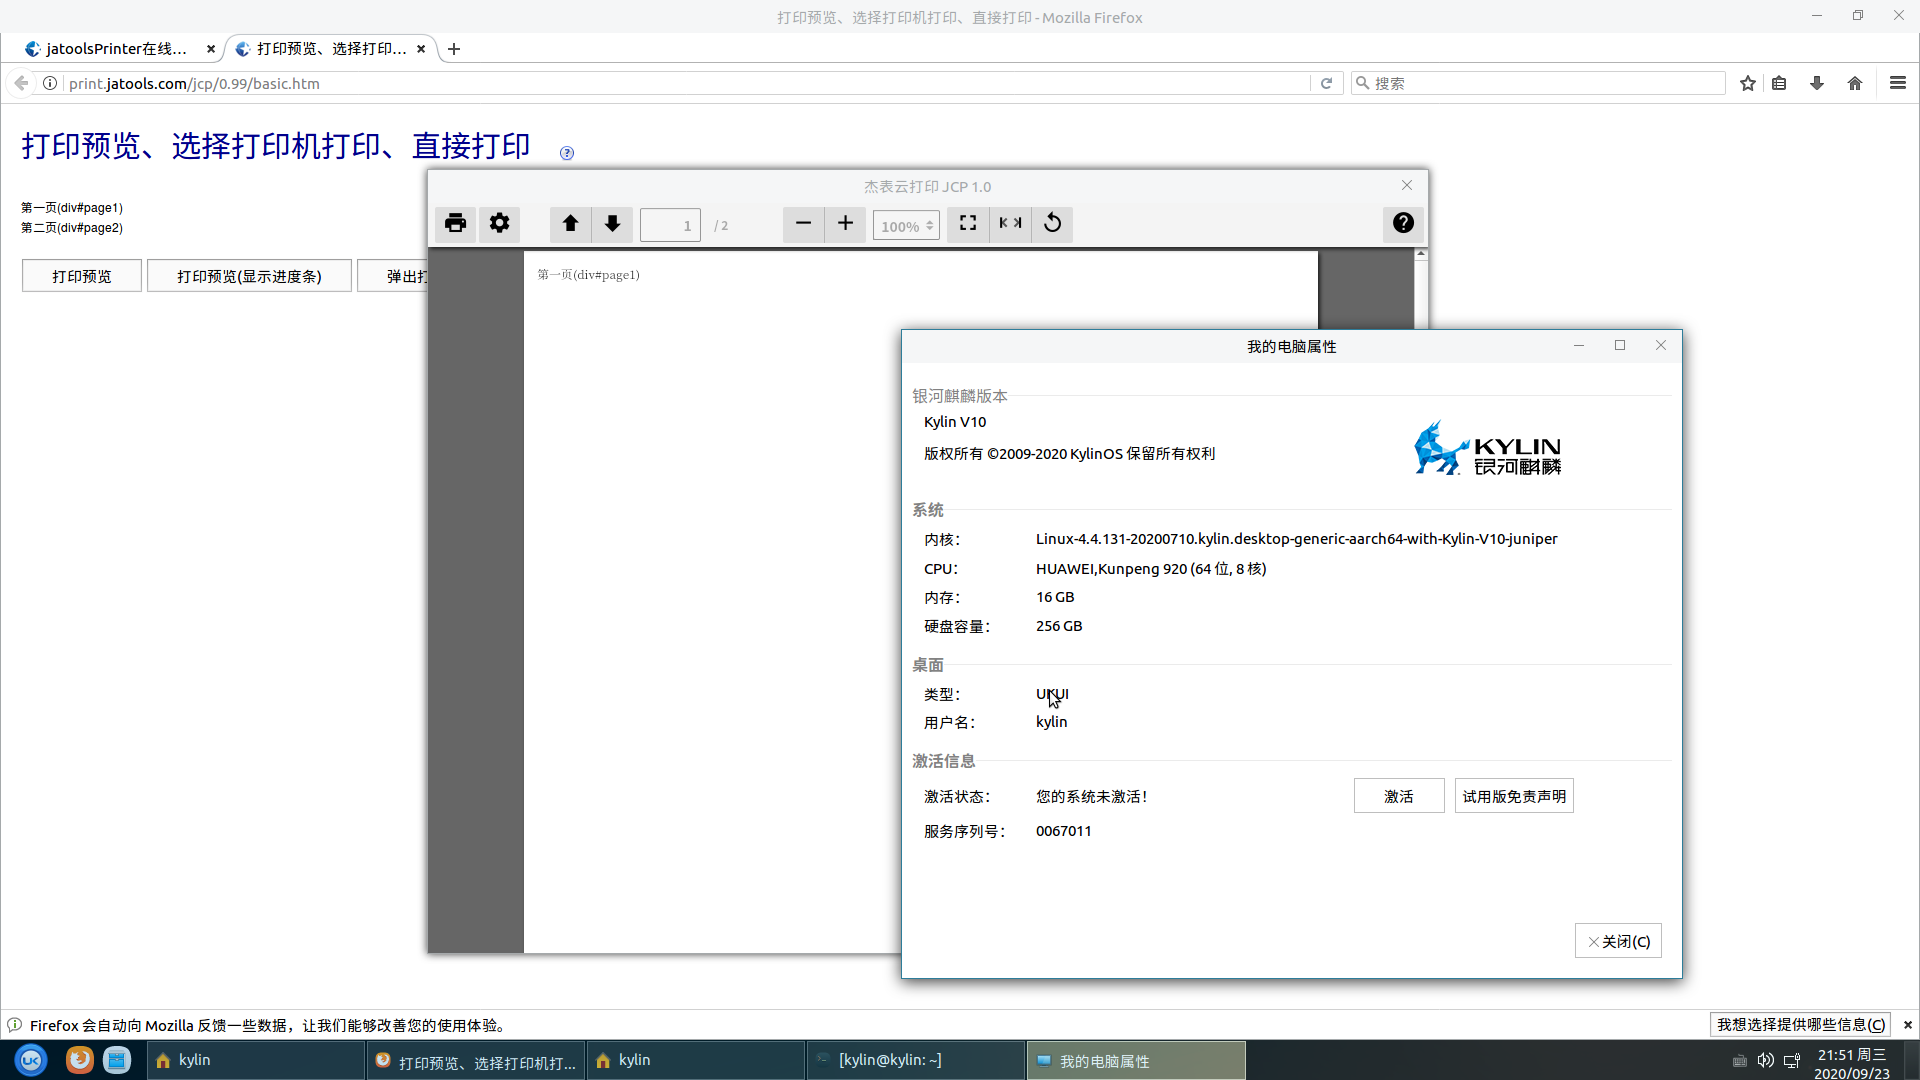
Task: Click the rotate/refresh icon in JCP toolbar
Action: coord(1052,223)
